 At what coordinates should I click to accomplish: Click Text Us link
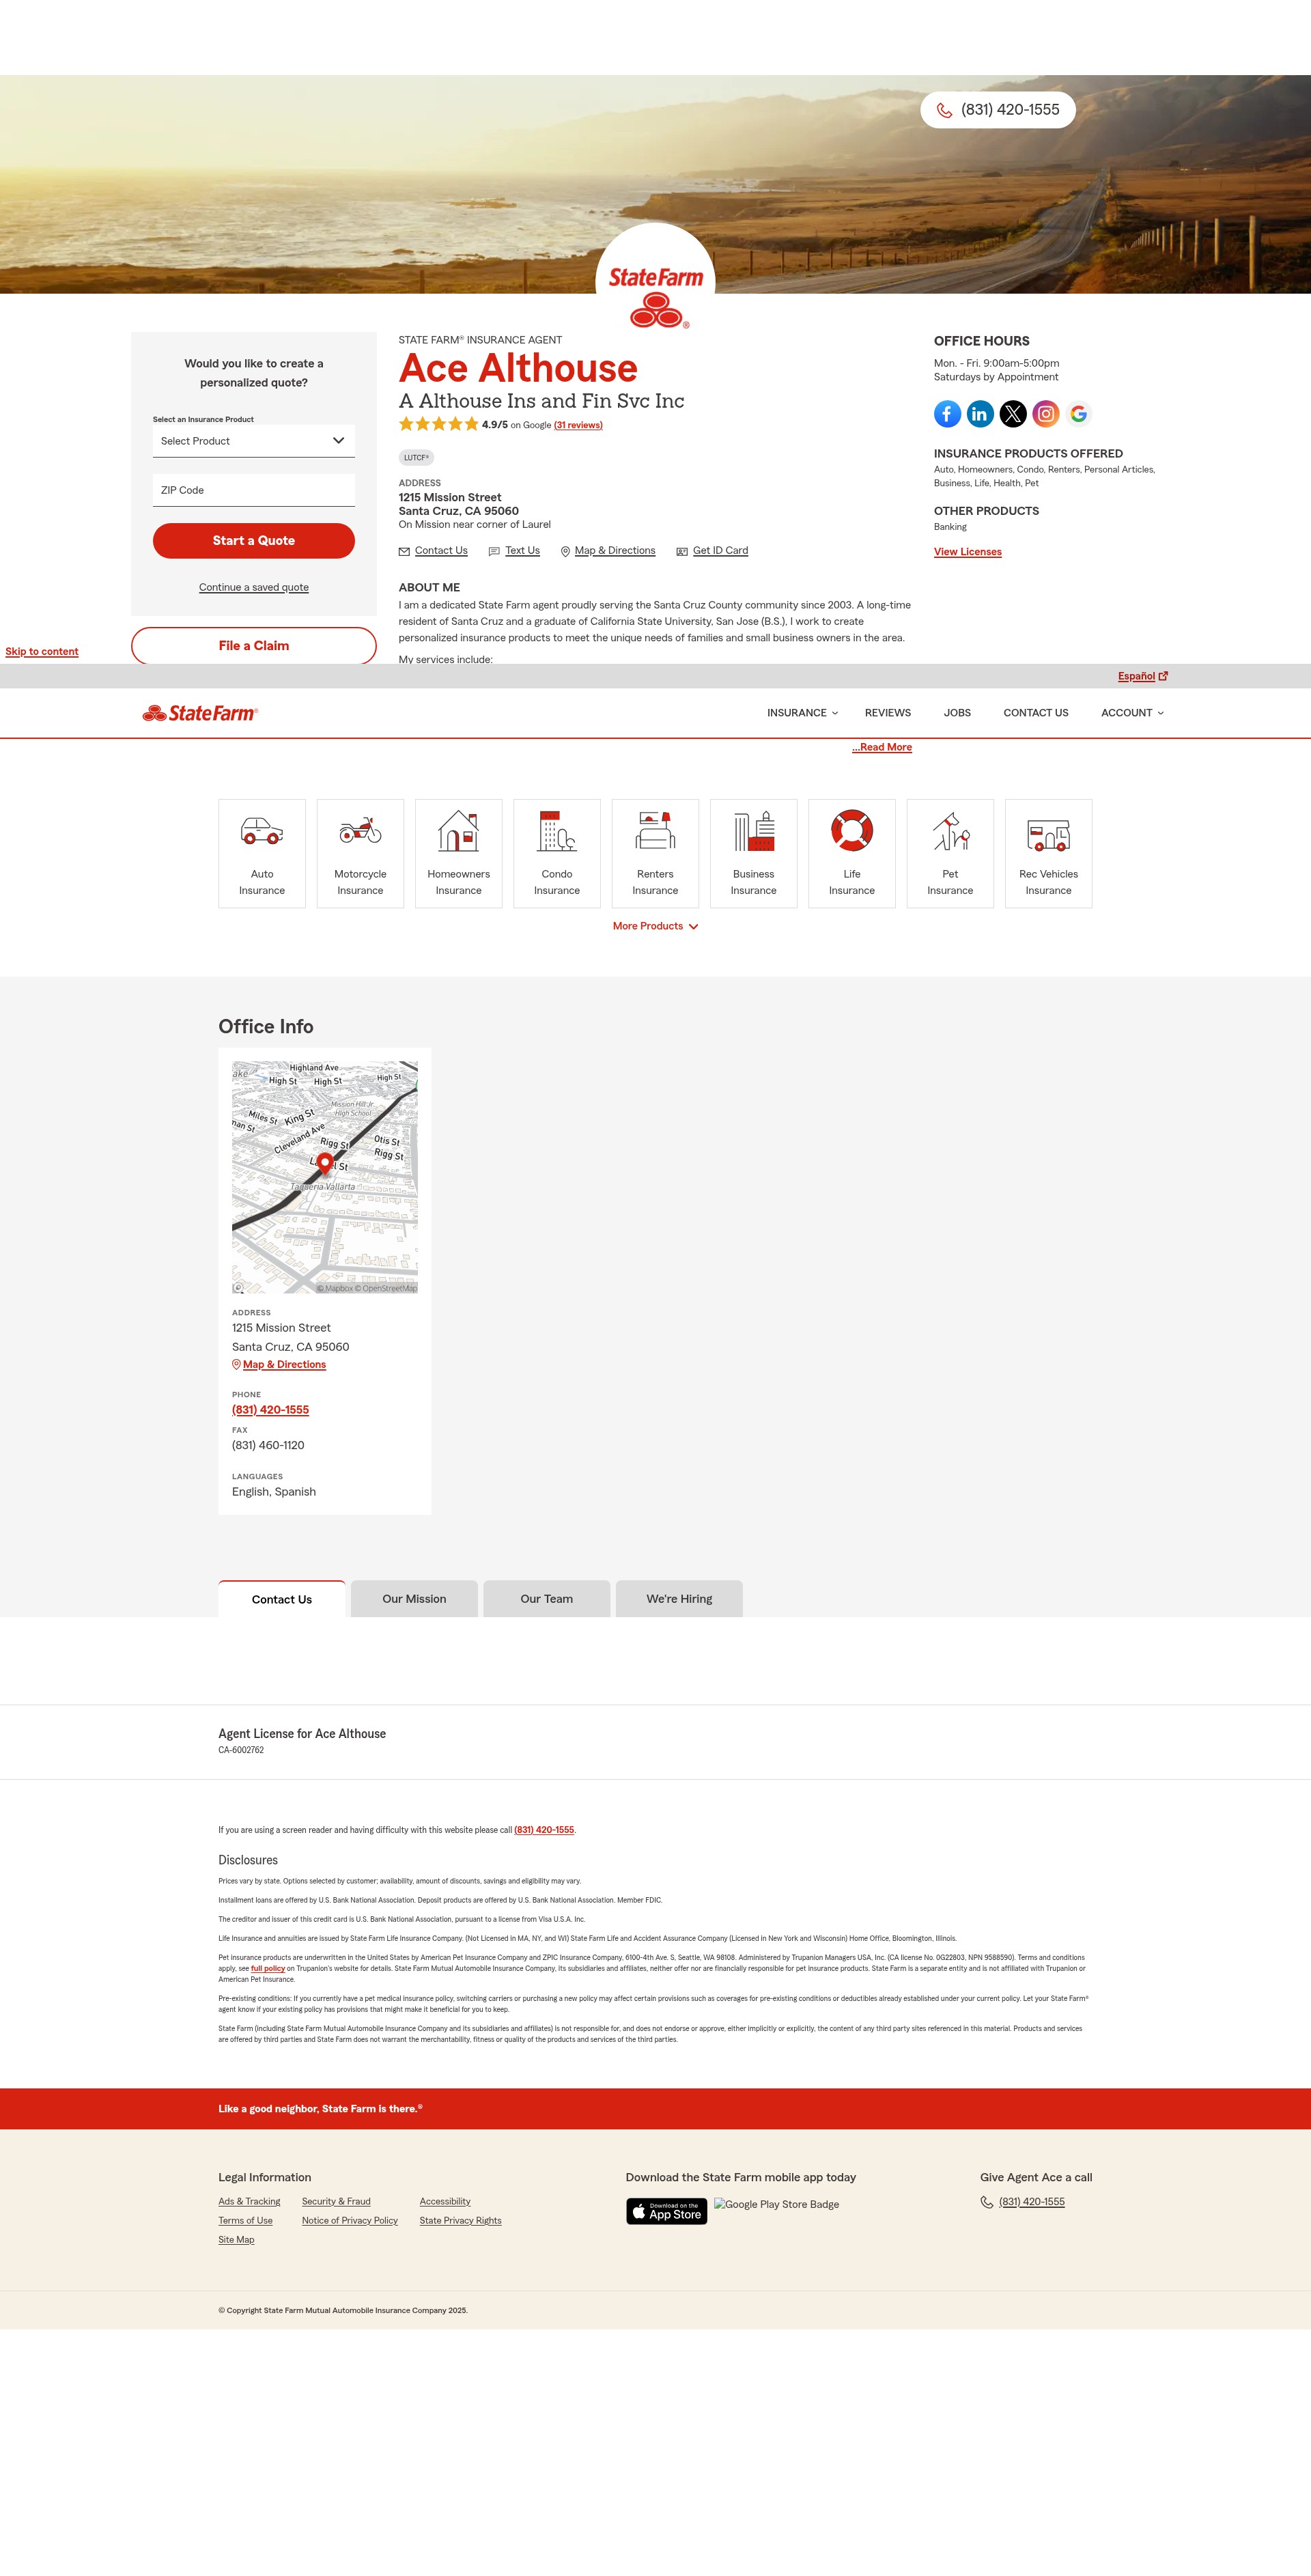pyautogui.click(x=522, y=551)
